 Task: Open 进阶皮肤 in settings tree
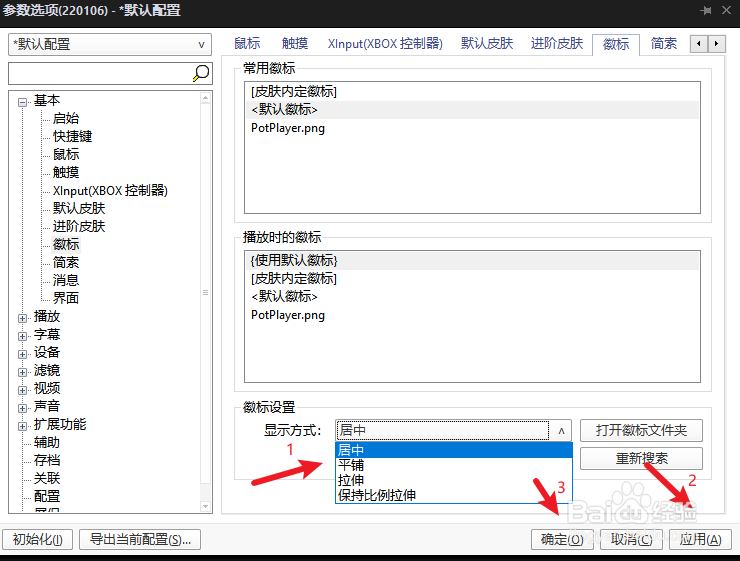coord(79,226)
